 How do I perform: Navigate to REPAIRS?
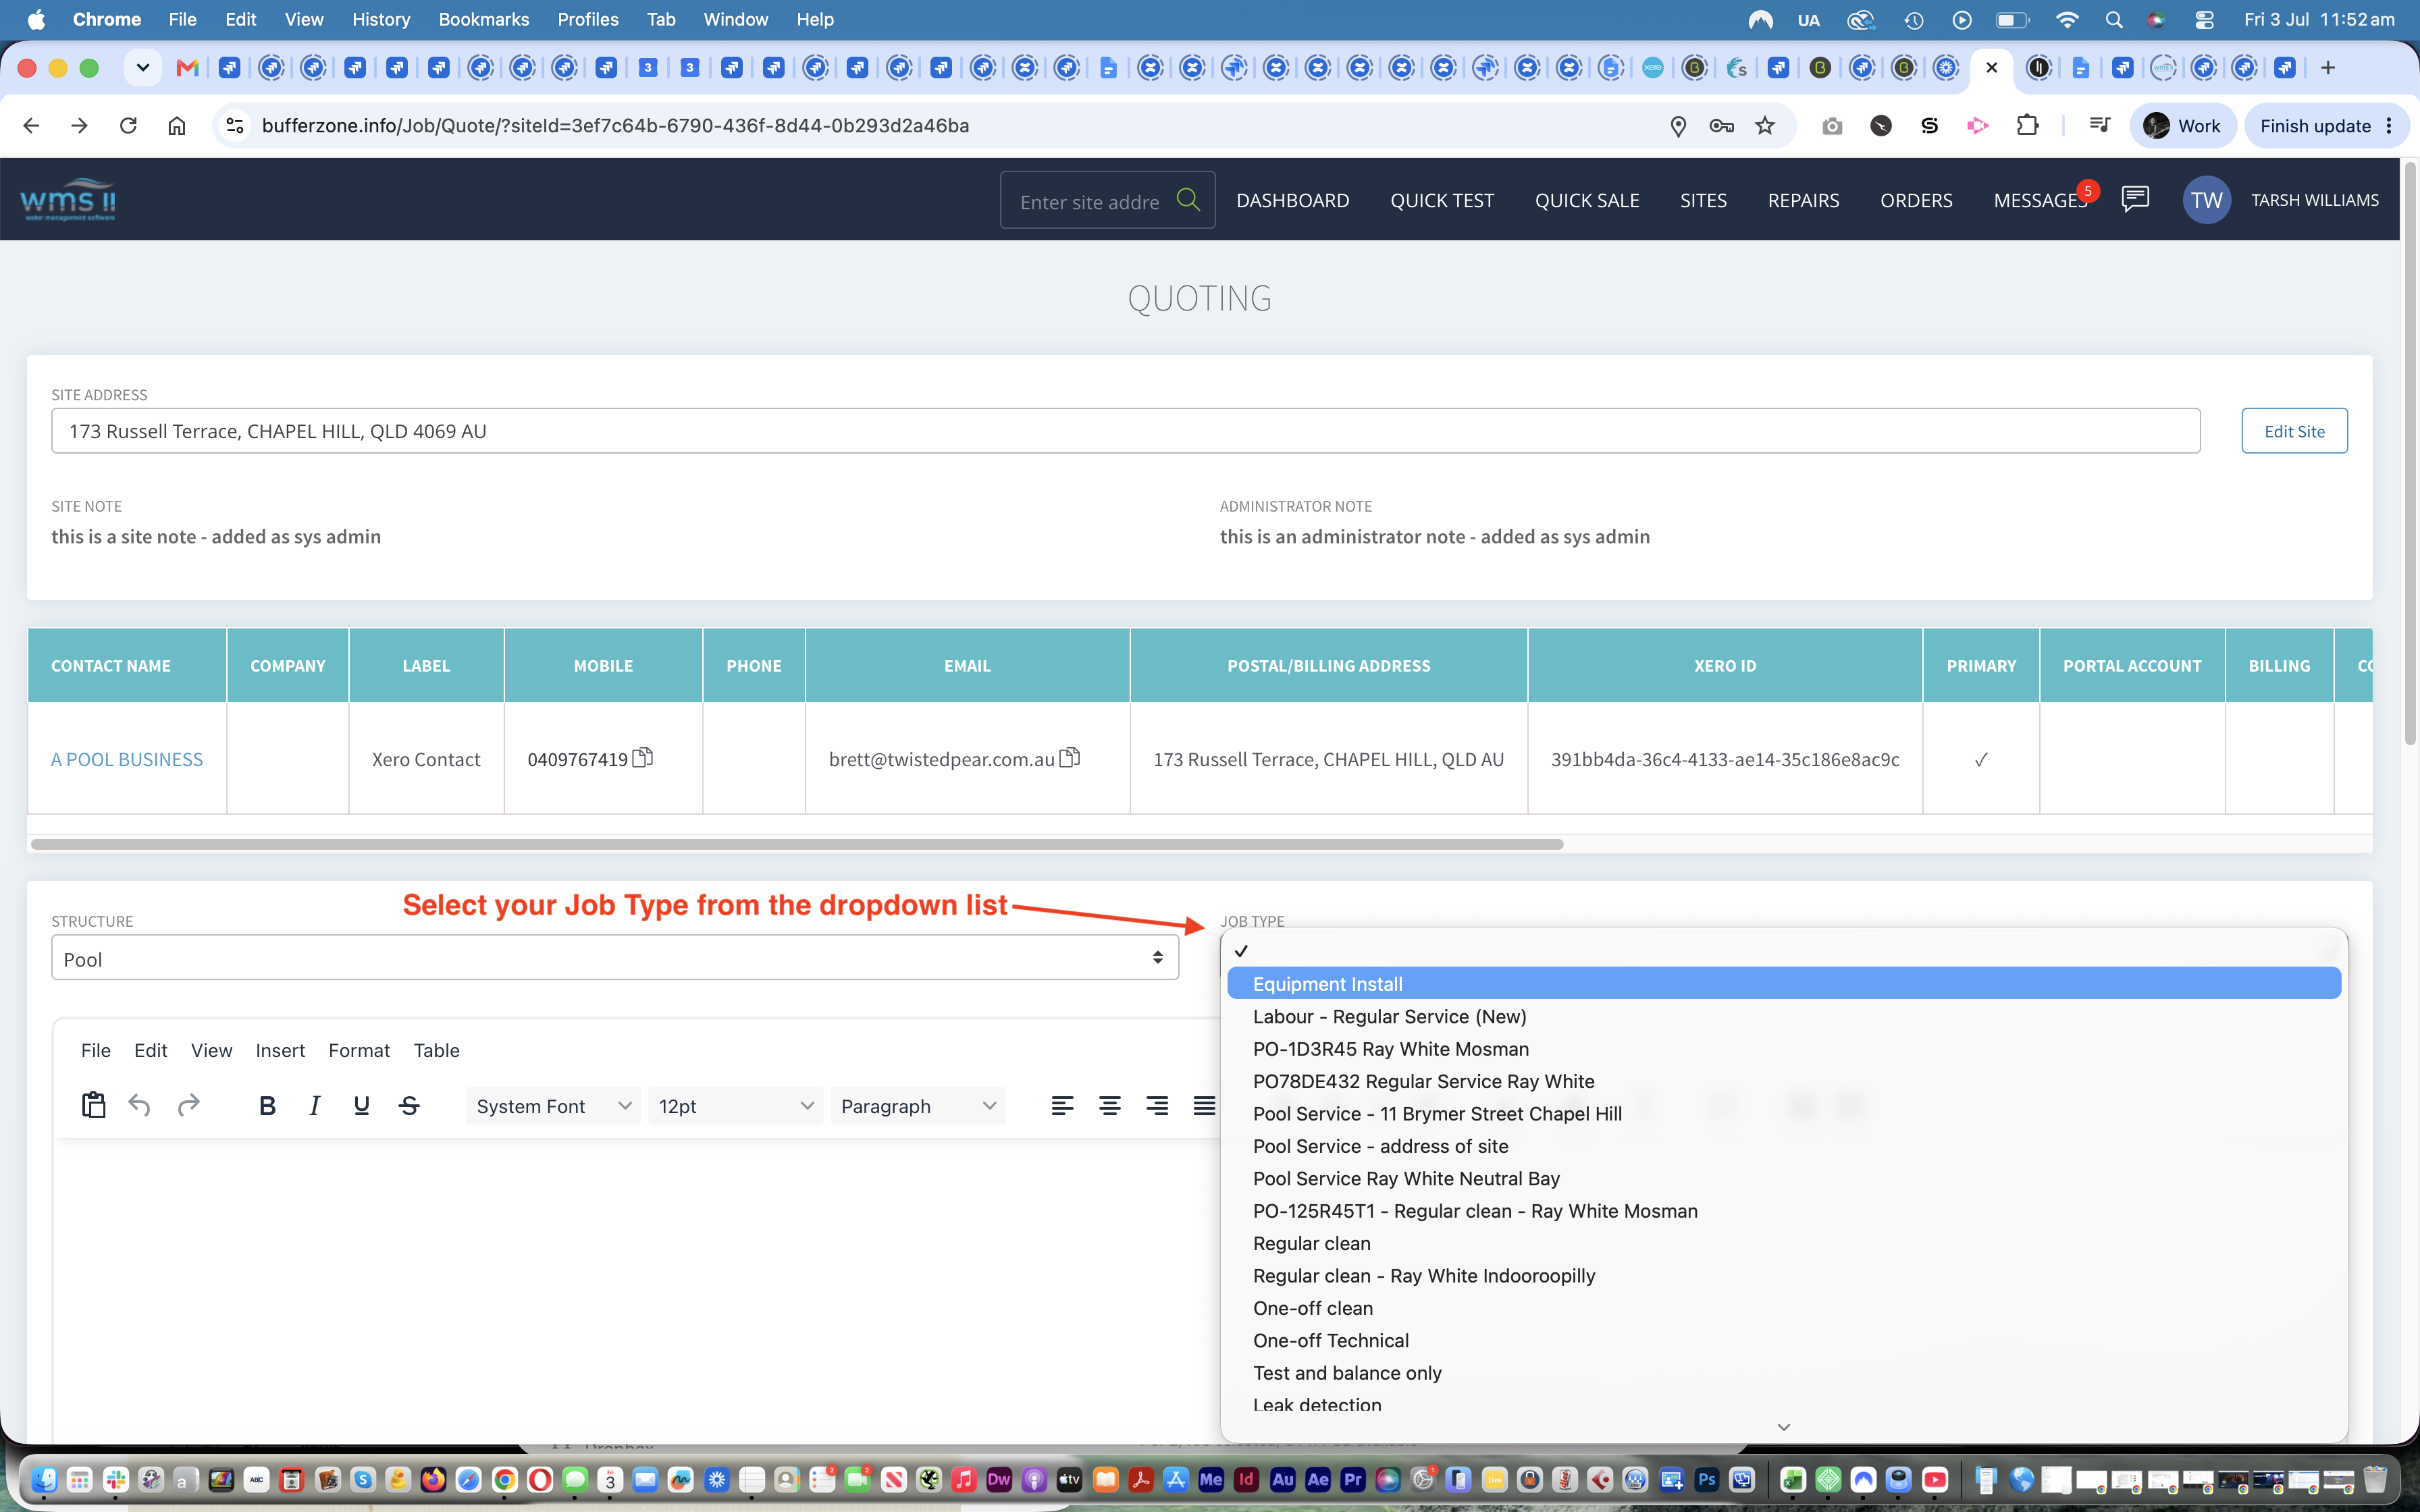pos(1803,200)
